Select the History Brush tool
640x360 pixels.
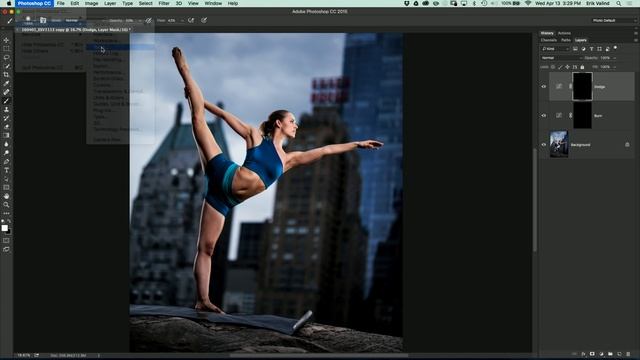pos(6,118)
